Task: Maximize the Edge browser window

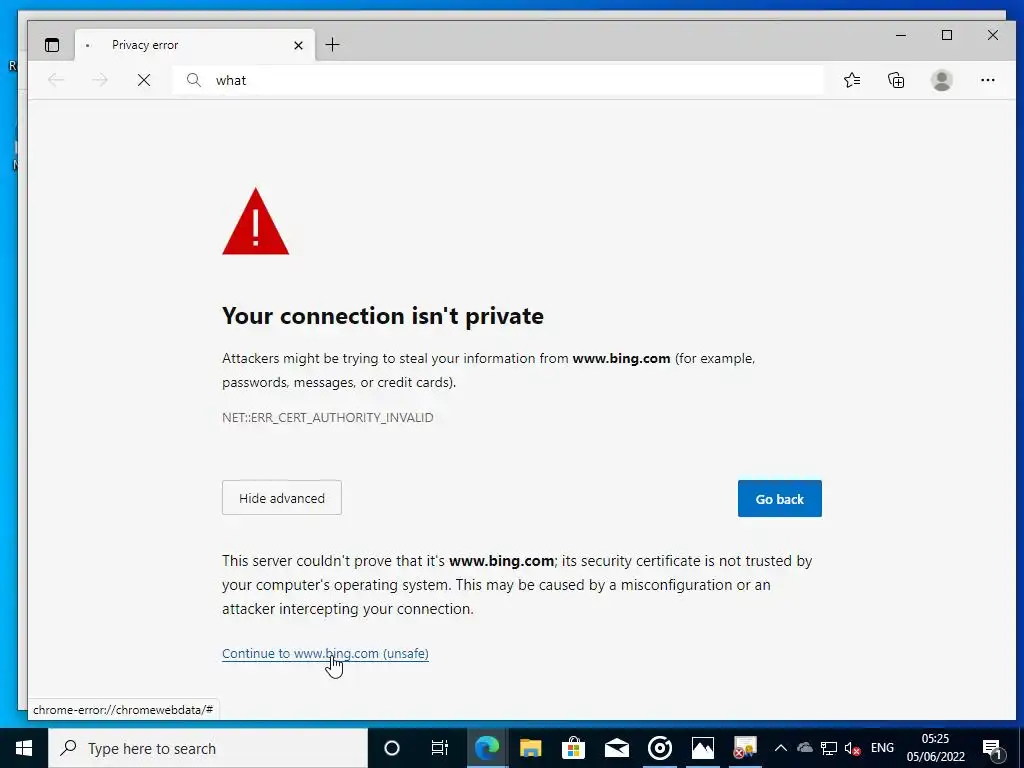Action: click(x=947, y=35)
